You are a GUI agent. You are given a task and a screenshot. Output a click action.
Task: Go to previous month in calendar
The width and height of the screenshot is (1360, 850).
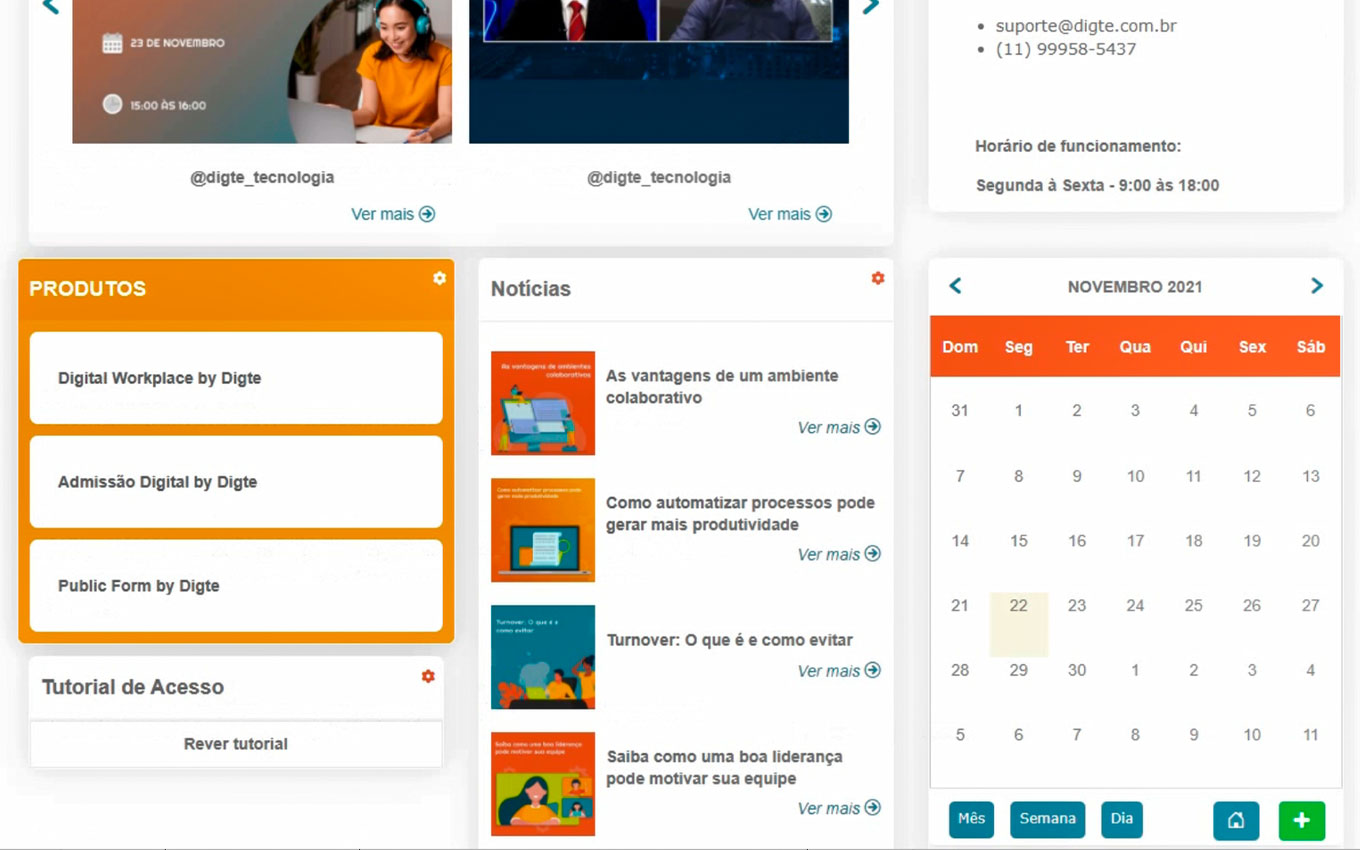955,286
